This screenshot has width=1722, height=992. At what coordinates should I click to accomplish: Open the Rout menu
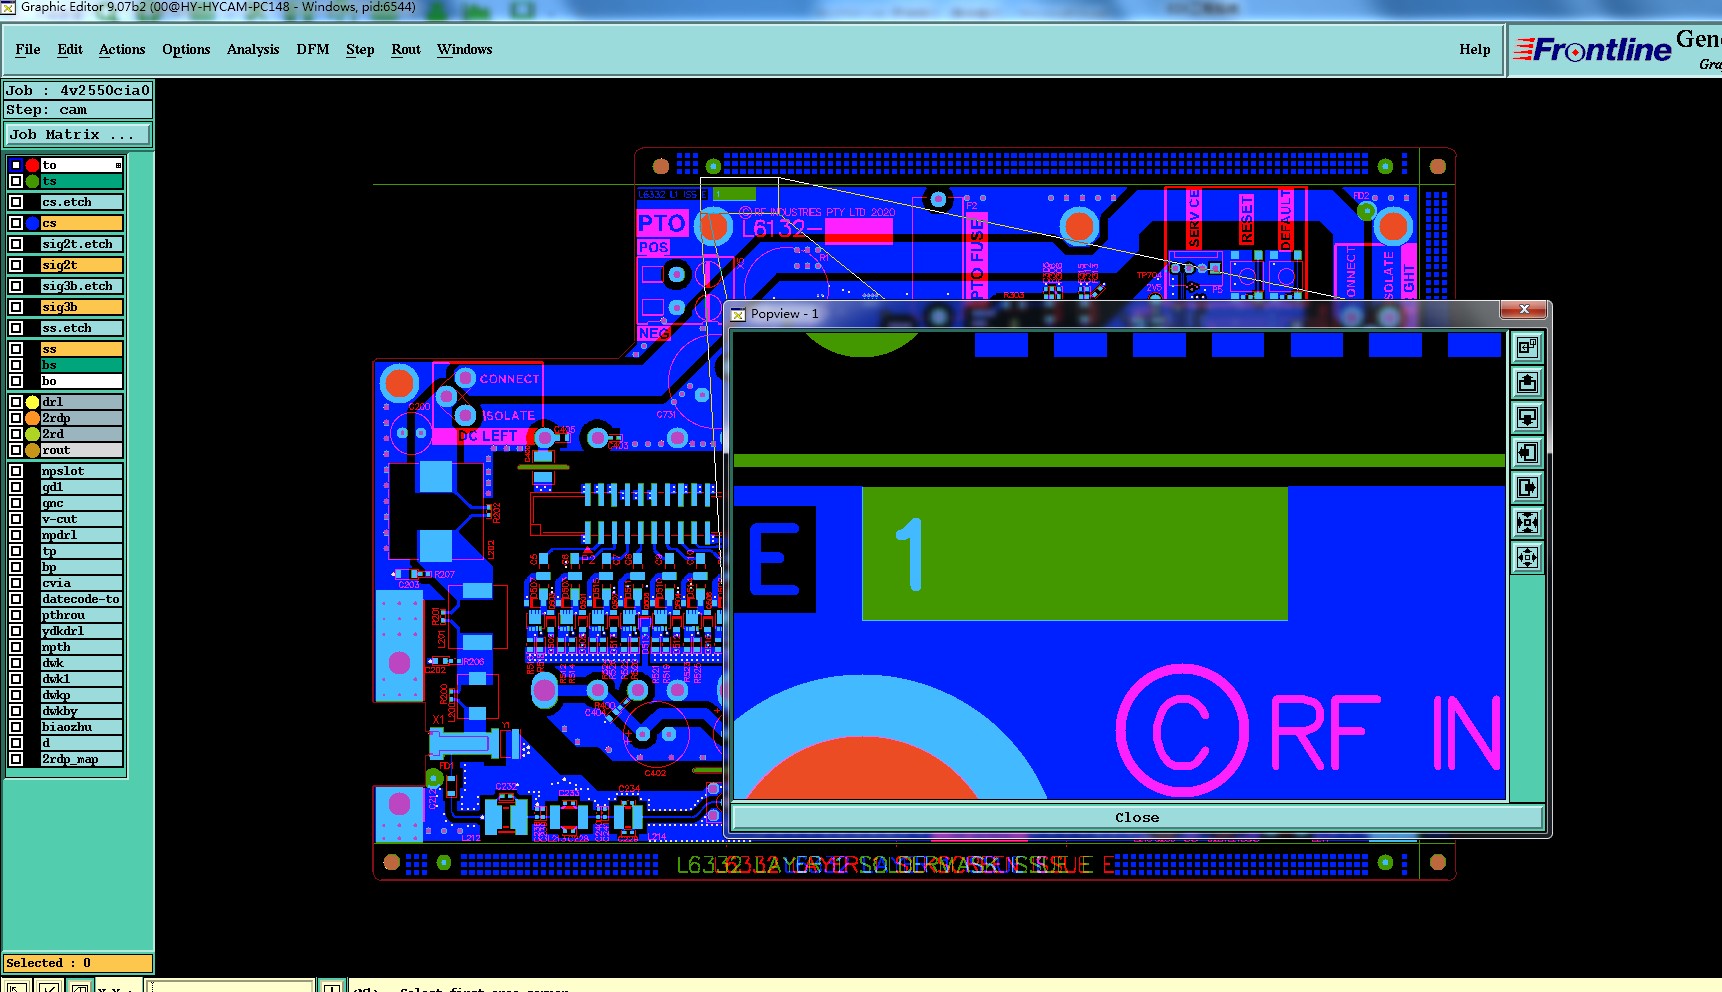pos(406,49)
